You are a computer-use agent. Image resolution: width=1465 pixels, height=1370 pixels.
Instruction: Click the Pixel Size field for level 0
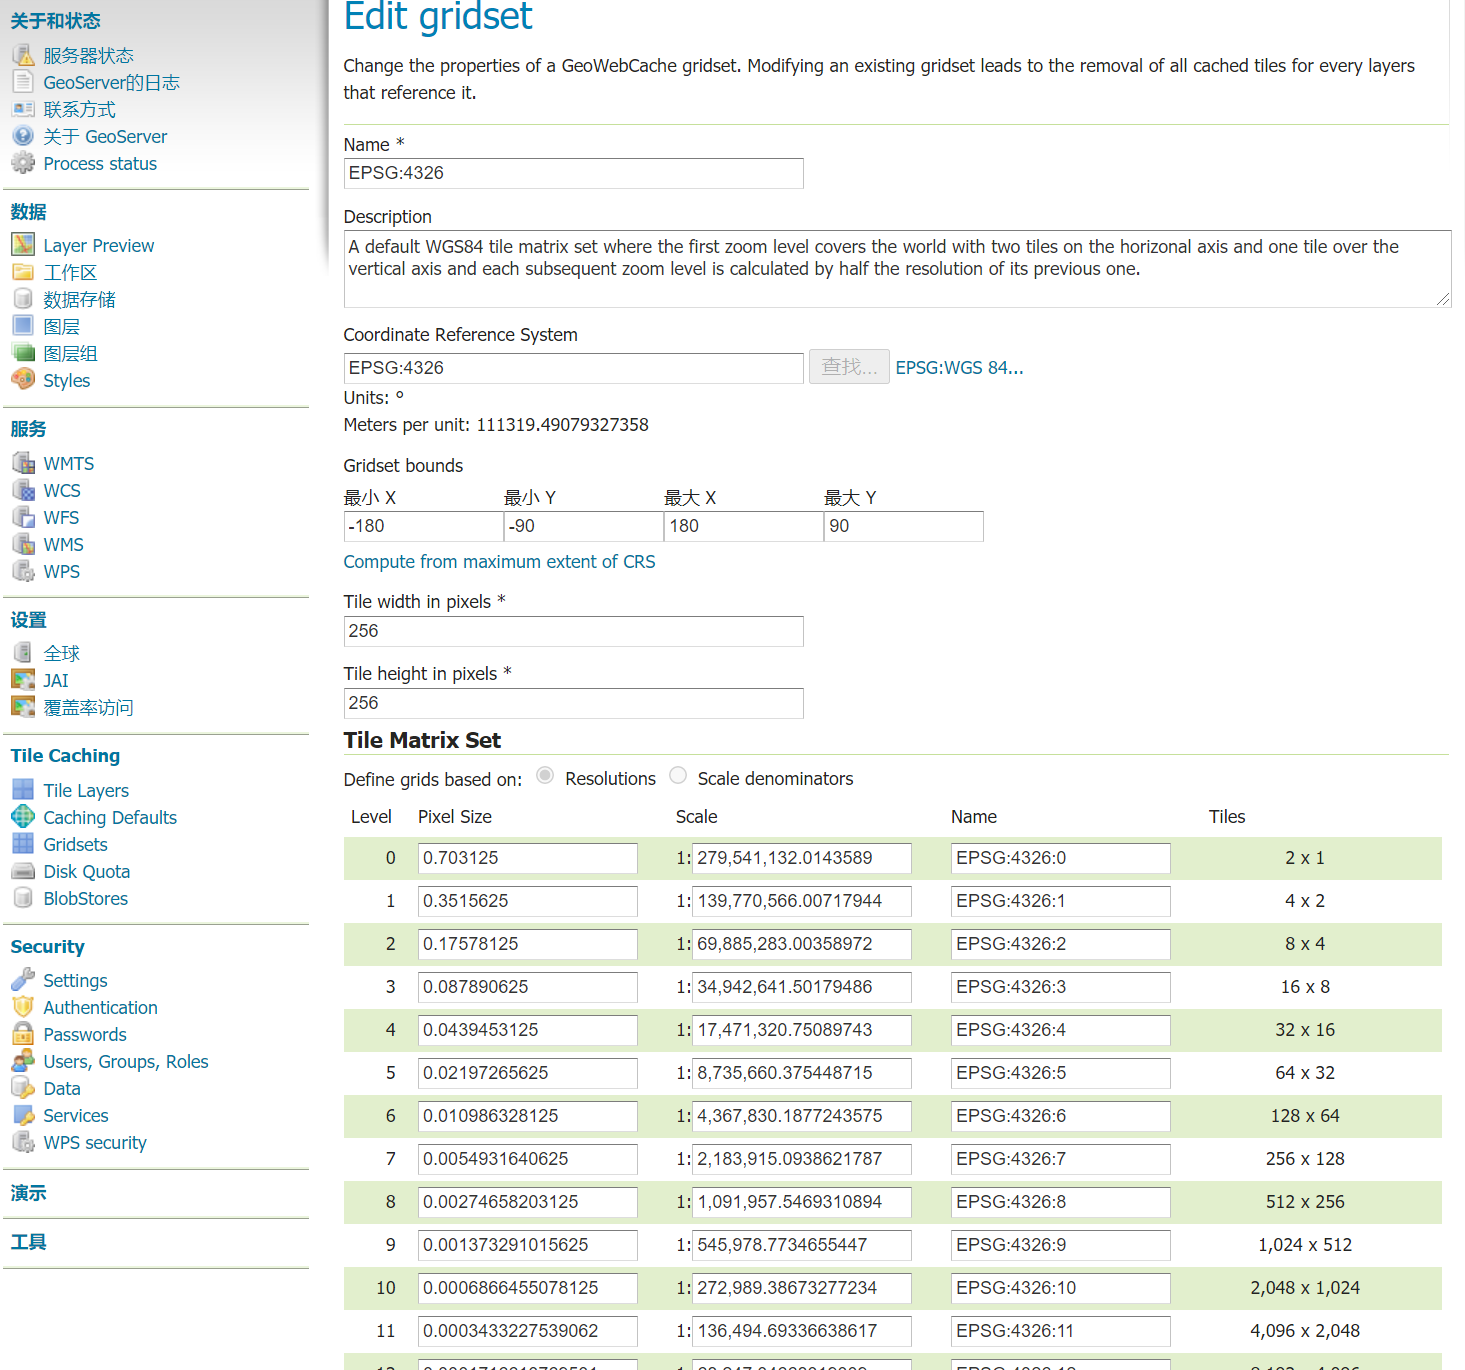pyautogui.click(x=527, y=858)
